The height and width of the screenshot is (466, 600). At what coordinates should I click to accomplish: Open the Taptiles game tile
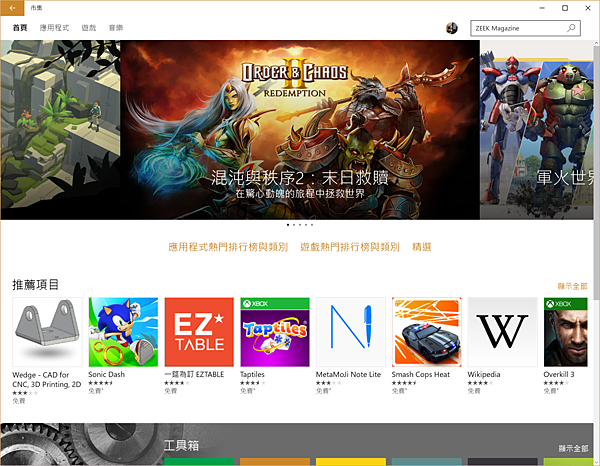pos(275,332)
